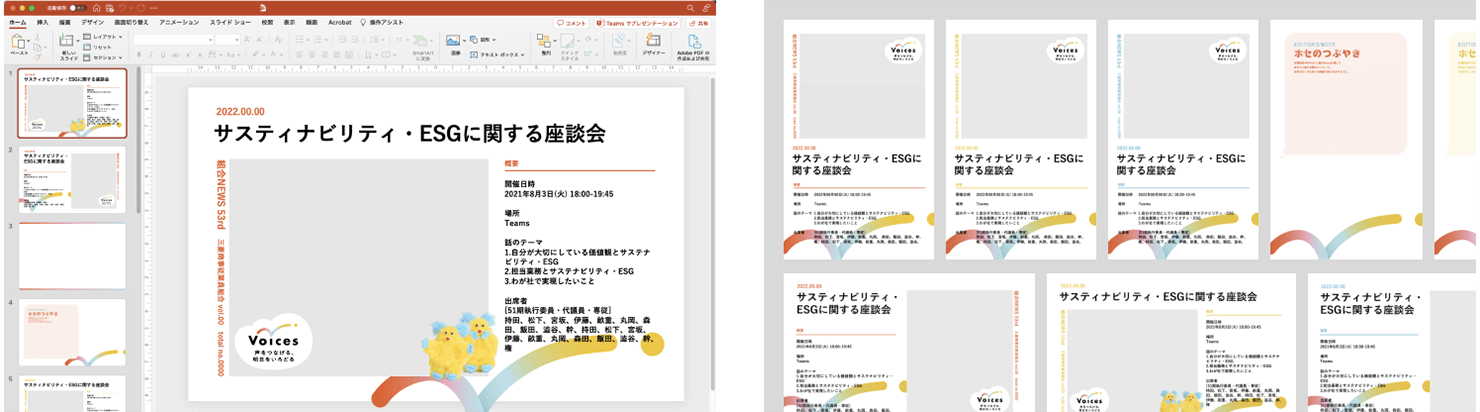Toggle subscript formatting
This screenshot has width=1480, height=412.
200,55
